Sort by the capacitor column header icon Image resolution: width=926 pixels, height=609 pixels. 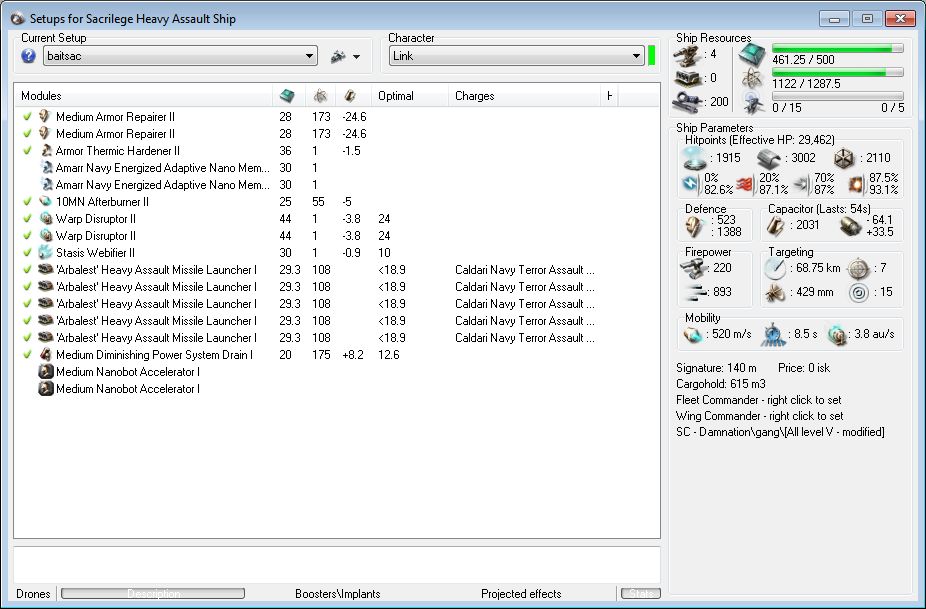tap(350, 96)
